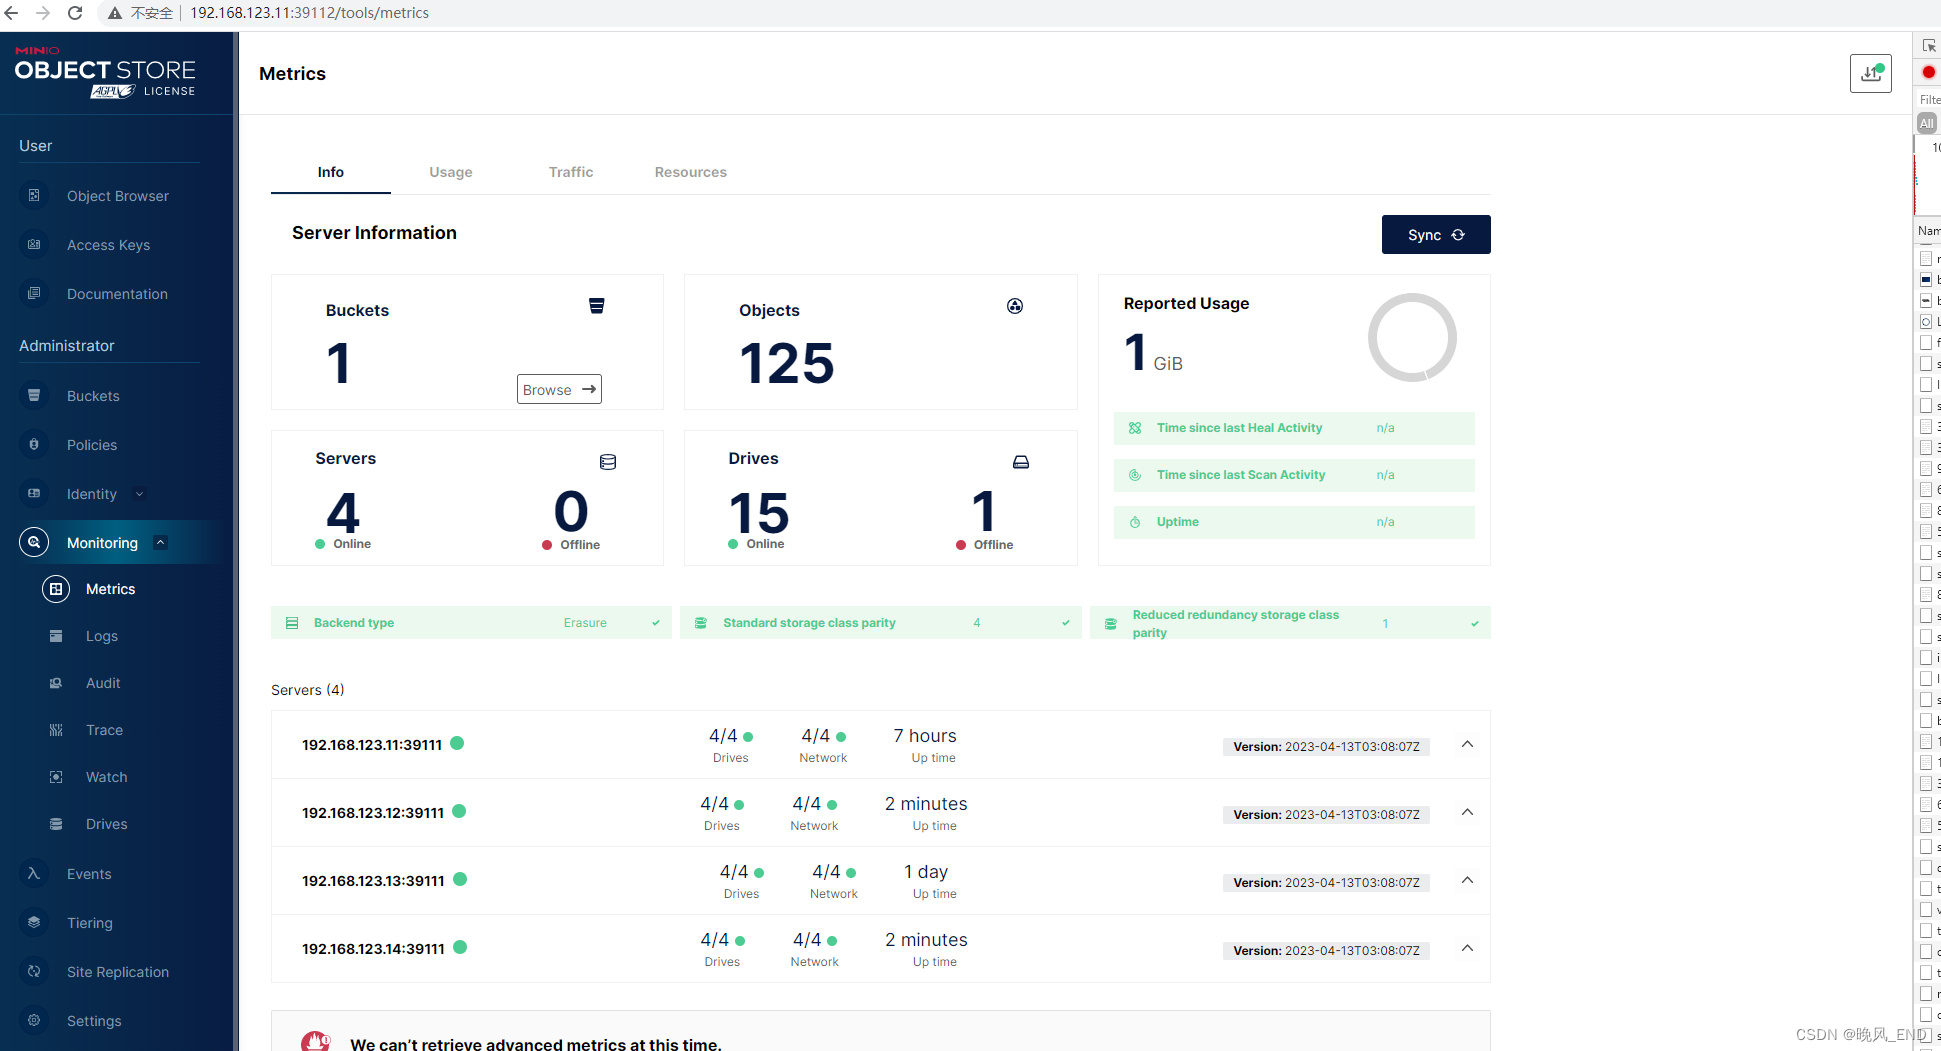This screenshot has width=1941, height=1051.
Task: Collapse server 192.168.123.13:39111 row
Action: click(x=1467, y=880)
